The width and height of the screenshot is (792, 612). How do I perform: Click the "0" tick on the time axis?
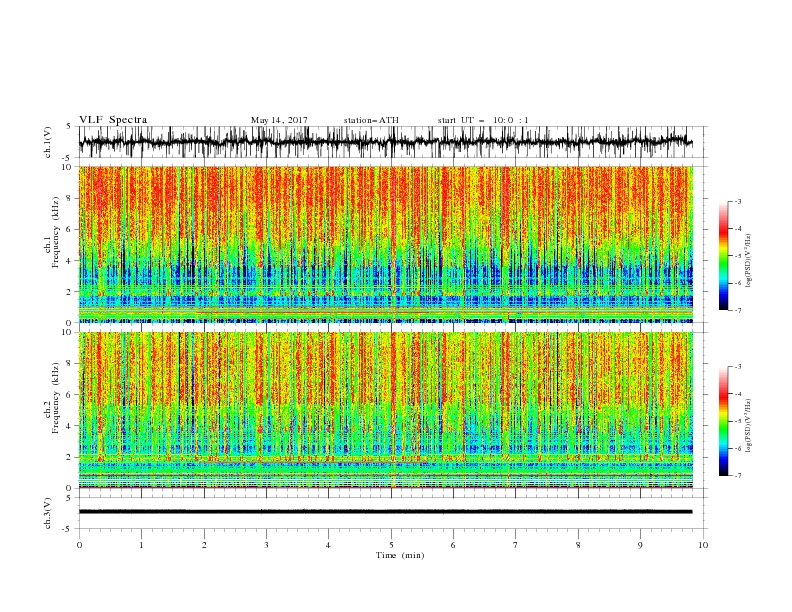tap(79, 545)
